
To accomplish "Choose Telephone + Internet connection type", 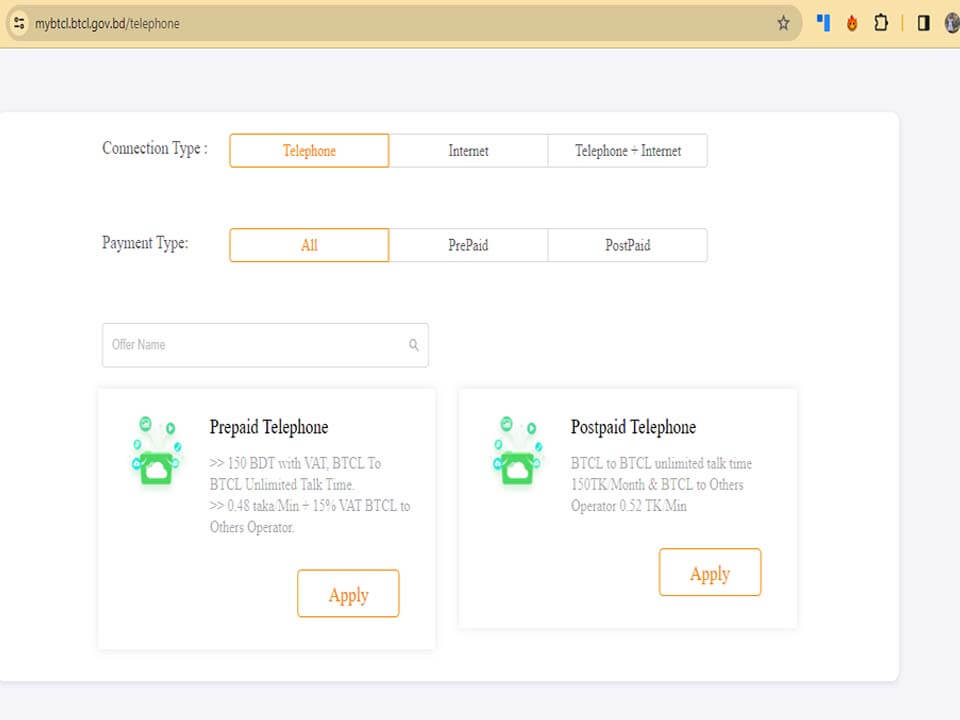I will click(x=628, y=151).
